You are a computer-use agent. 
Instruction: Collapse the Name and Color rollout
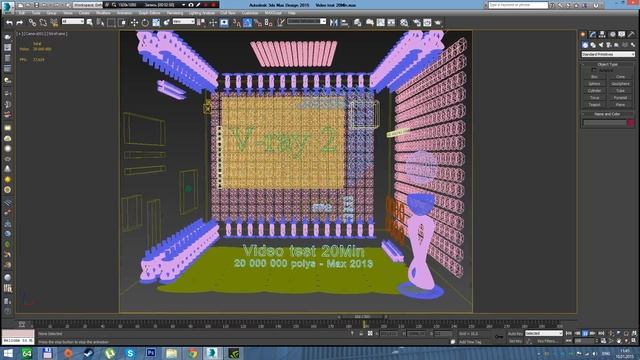[607, 114]
